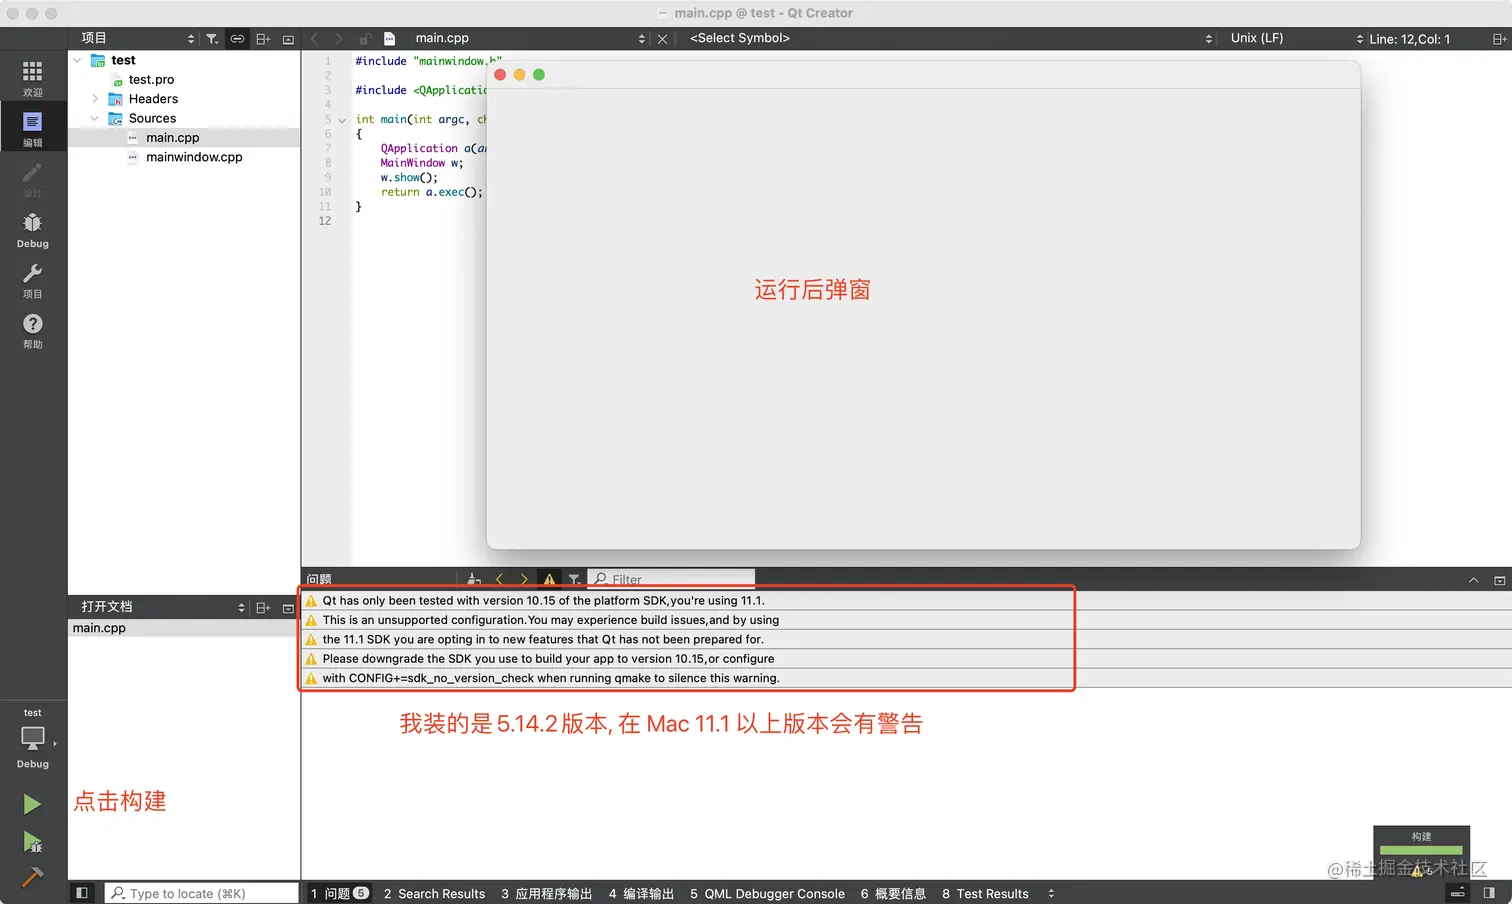
Task: Open the 问题 issues tab
Action: (x=339, y=893)
